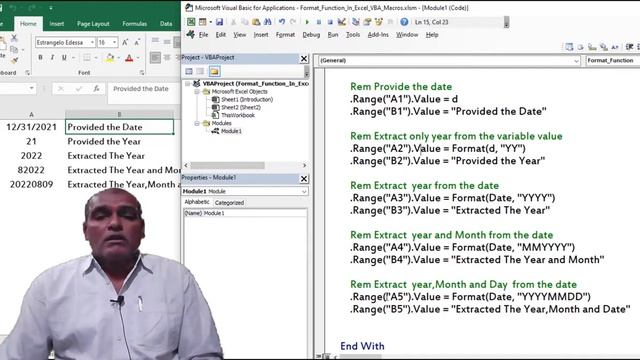
Task: Select ThisWorkbook in project tree
Action: pos(238,116)
